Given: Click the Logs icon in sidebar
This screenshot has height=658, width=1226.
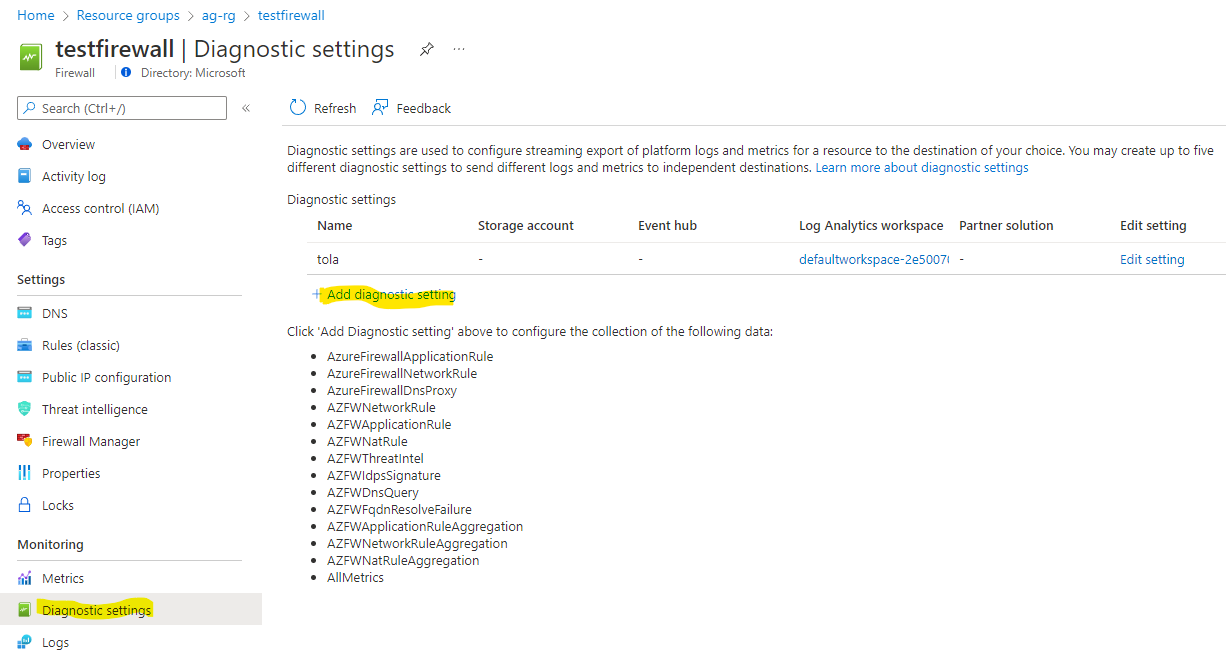Looking at the screenshot, I should coord(25,642).
